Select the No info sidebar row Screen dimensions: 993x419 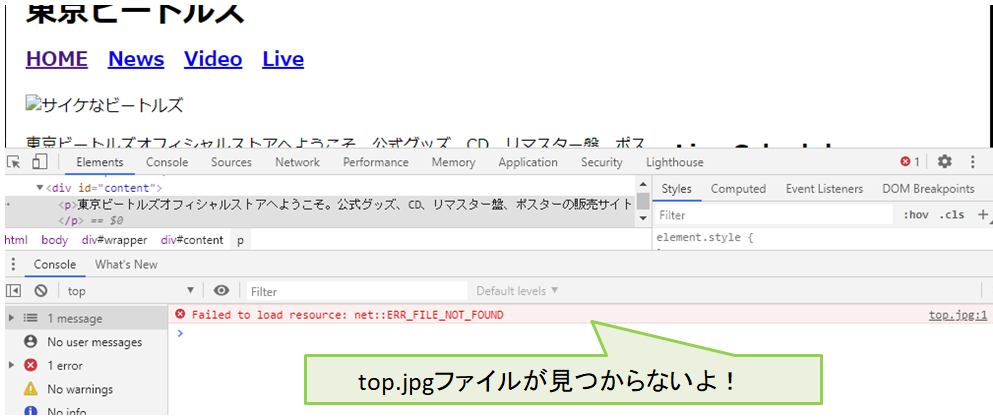(86, 411)
